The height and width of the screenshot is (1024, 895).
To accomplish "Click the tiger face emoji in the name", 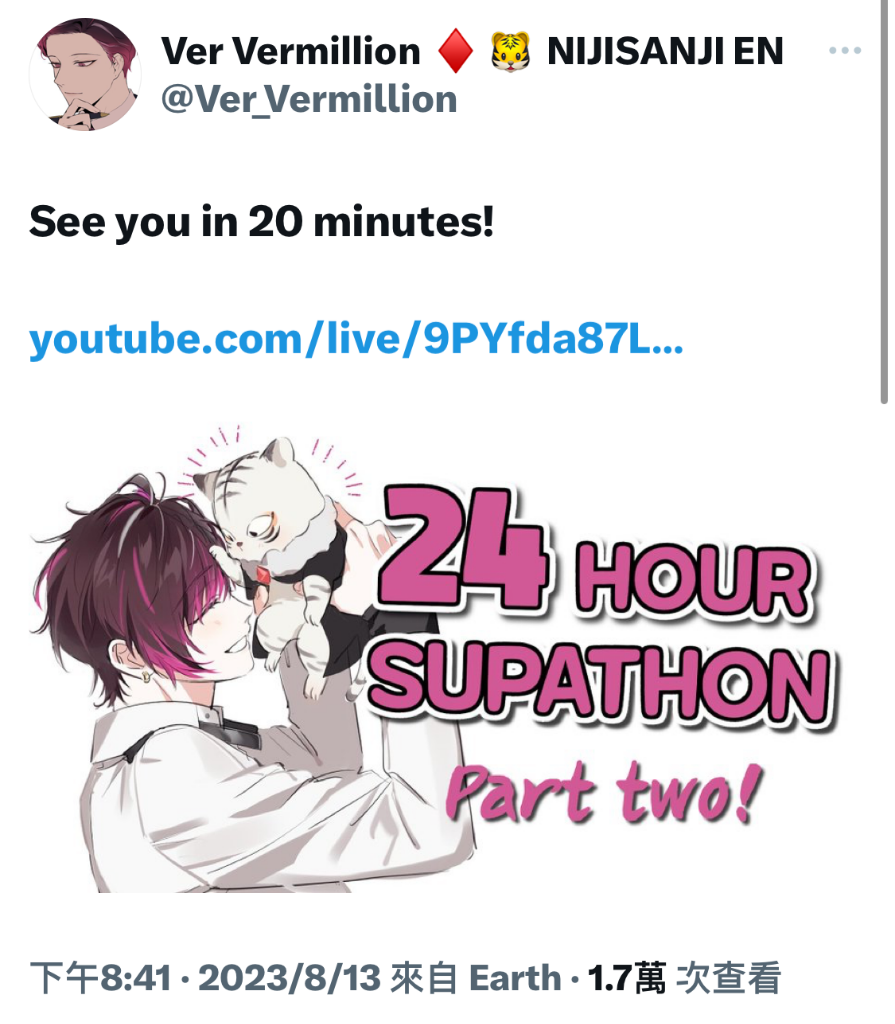I will click(510, 51).
